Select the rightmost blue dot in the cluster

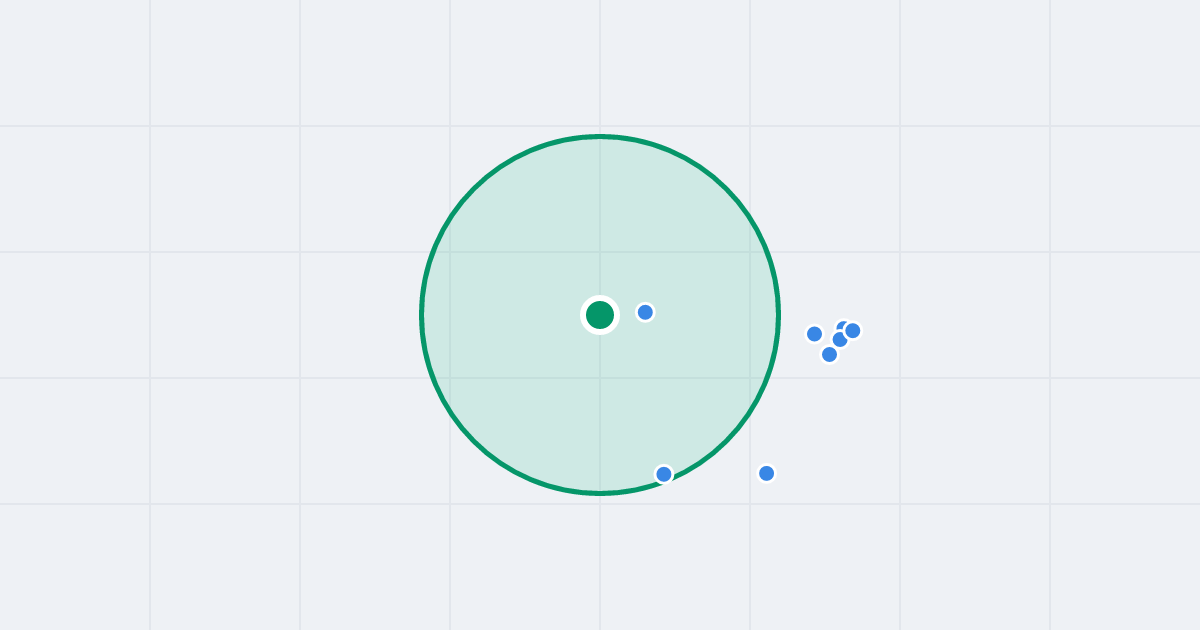pyautogui.click(x=853, y=330)
